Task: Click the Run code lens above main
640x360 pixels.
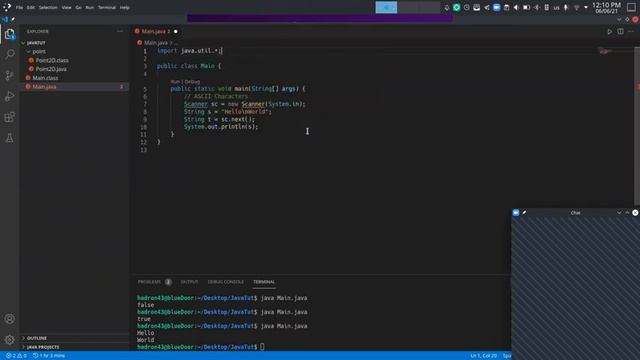Action: point(175,82)
